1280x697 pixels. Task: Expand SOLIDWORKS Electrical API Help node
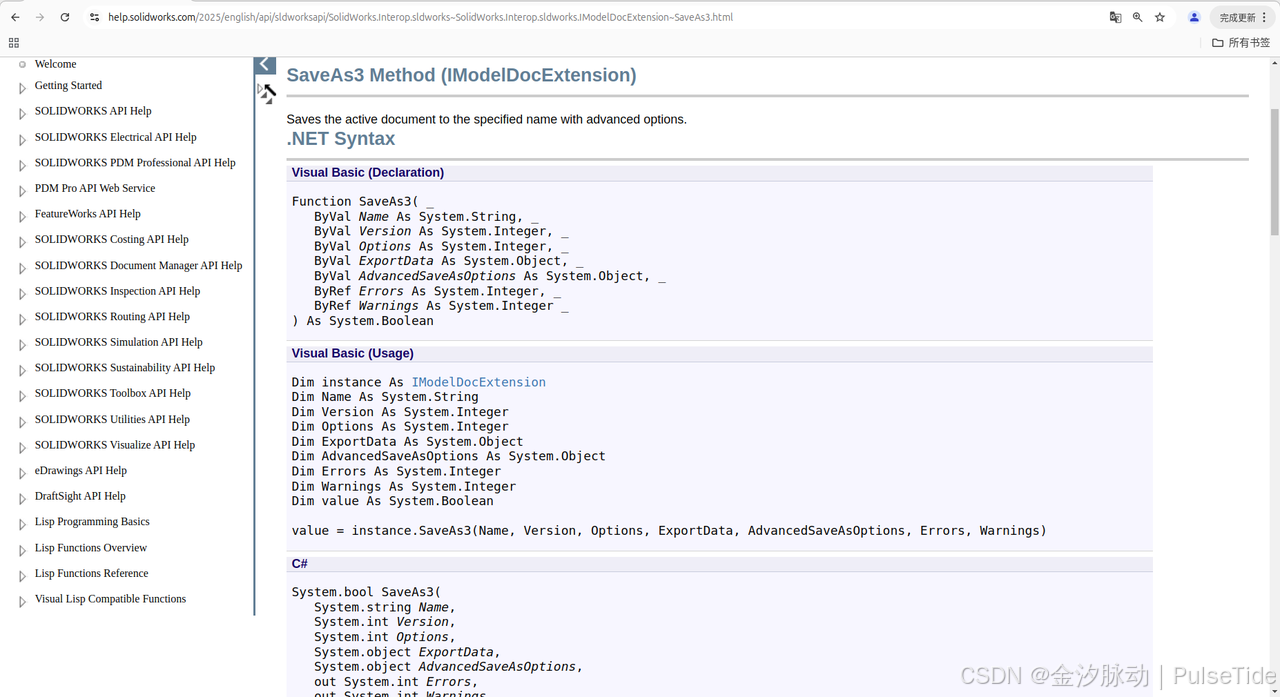[22, 140]
